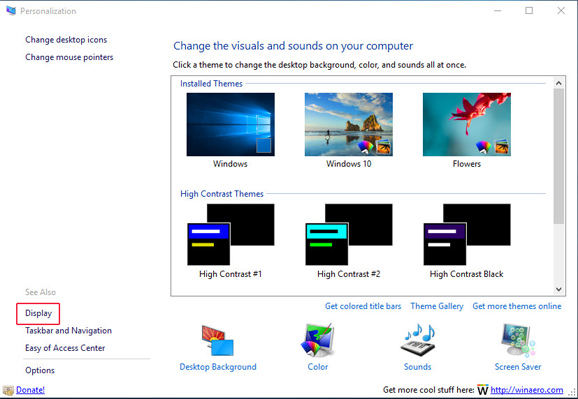Open the Screen Saver icon
578x399 pixels.
point(518,340)
